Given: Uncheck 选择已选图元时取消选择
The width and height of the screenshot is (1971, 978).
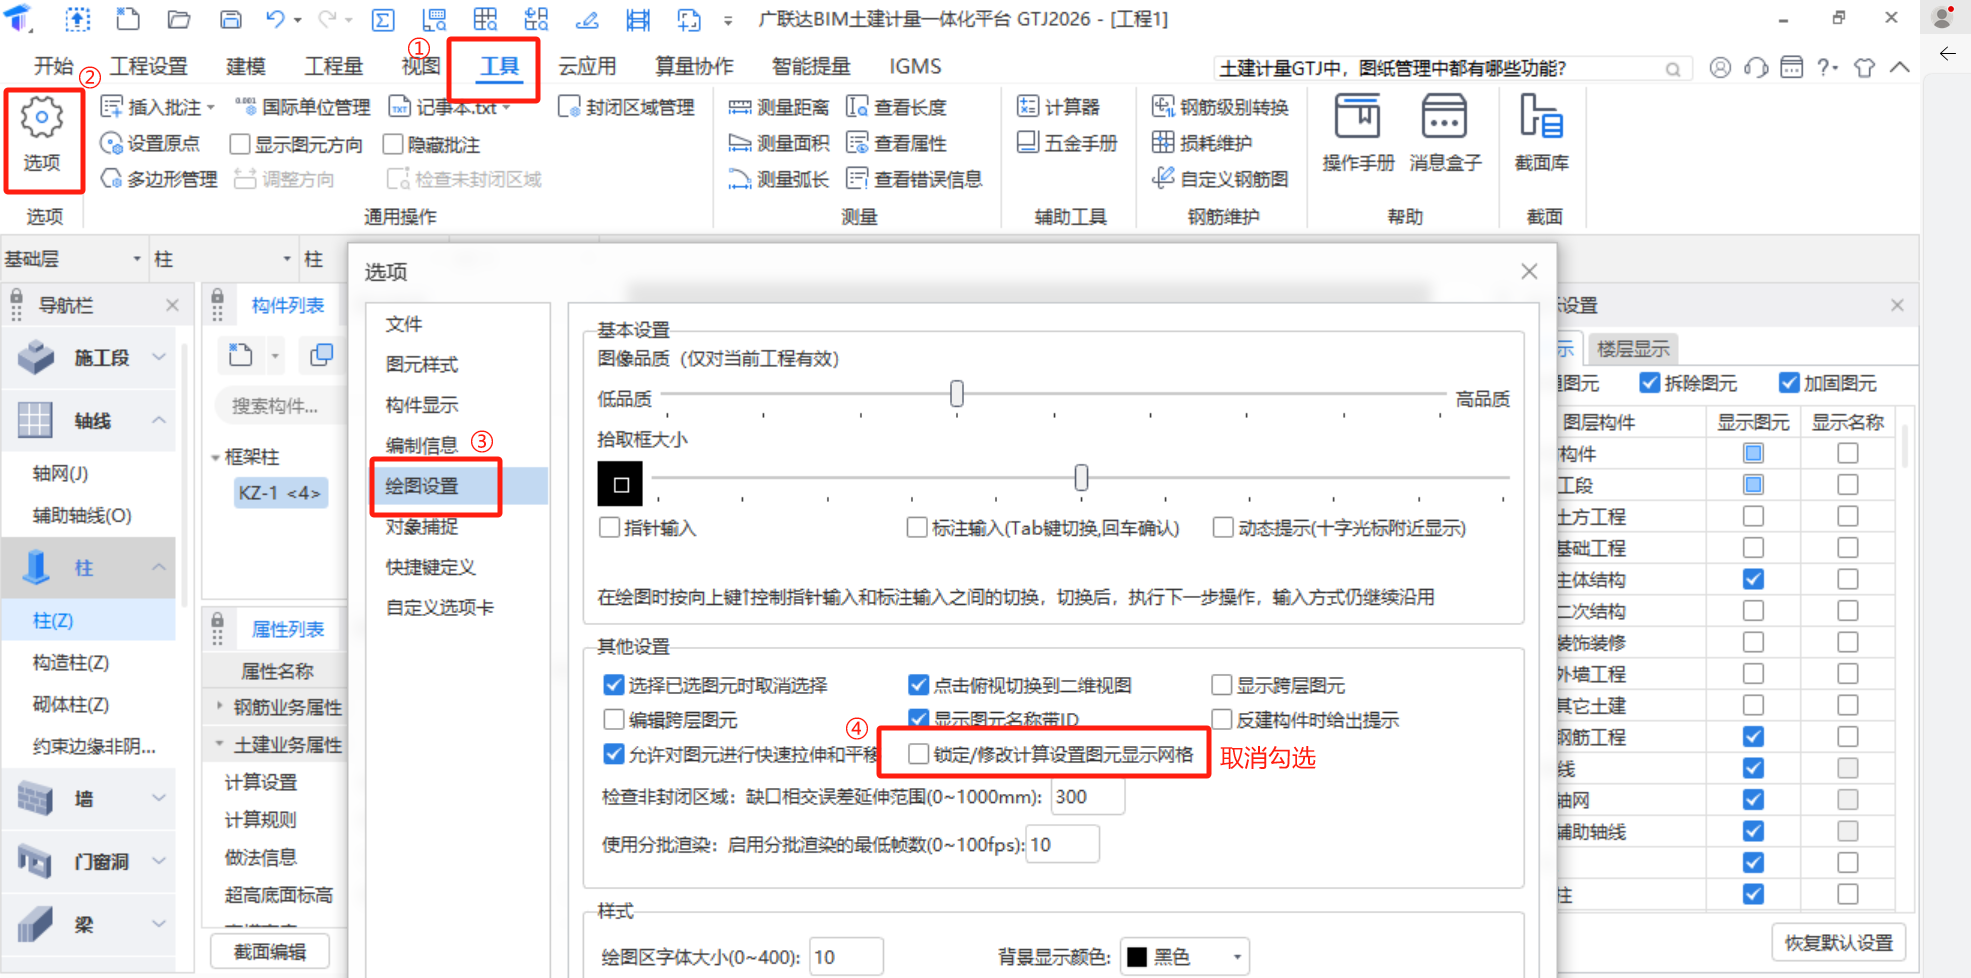Looking at the screenshot, I should click(x=614, y=685).
